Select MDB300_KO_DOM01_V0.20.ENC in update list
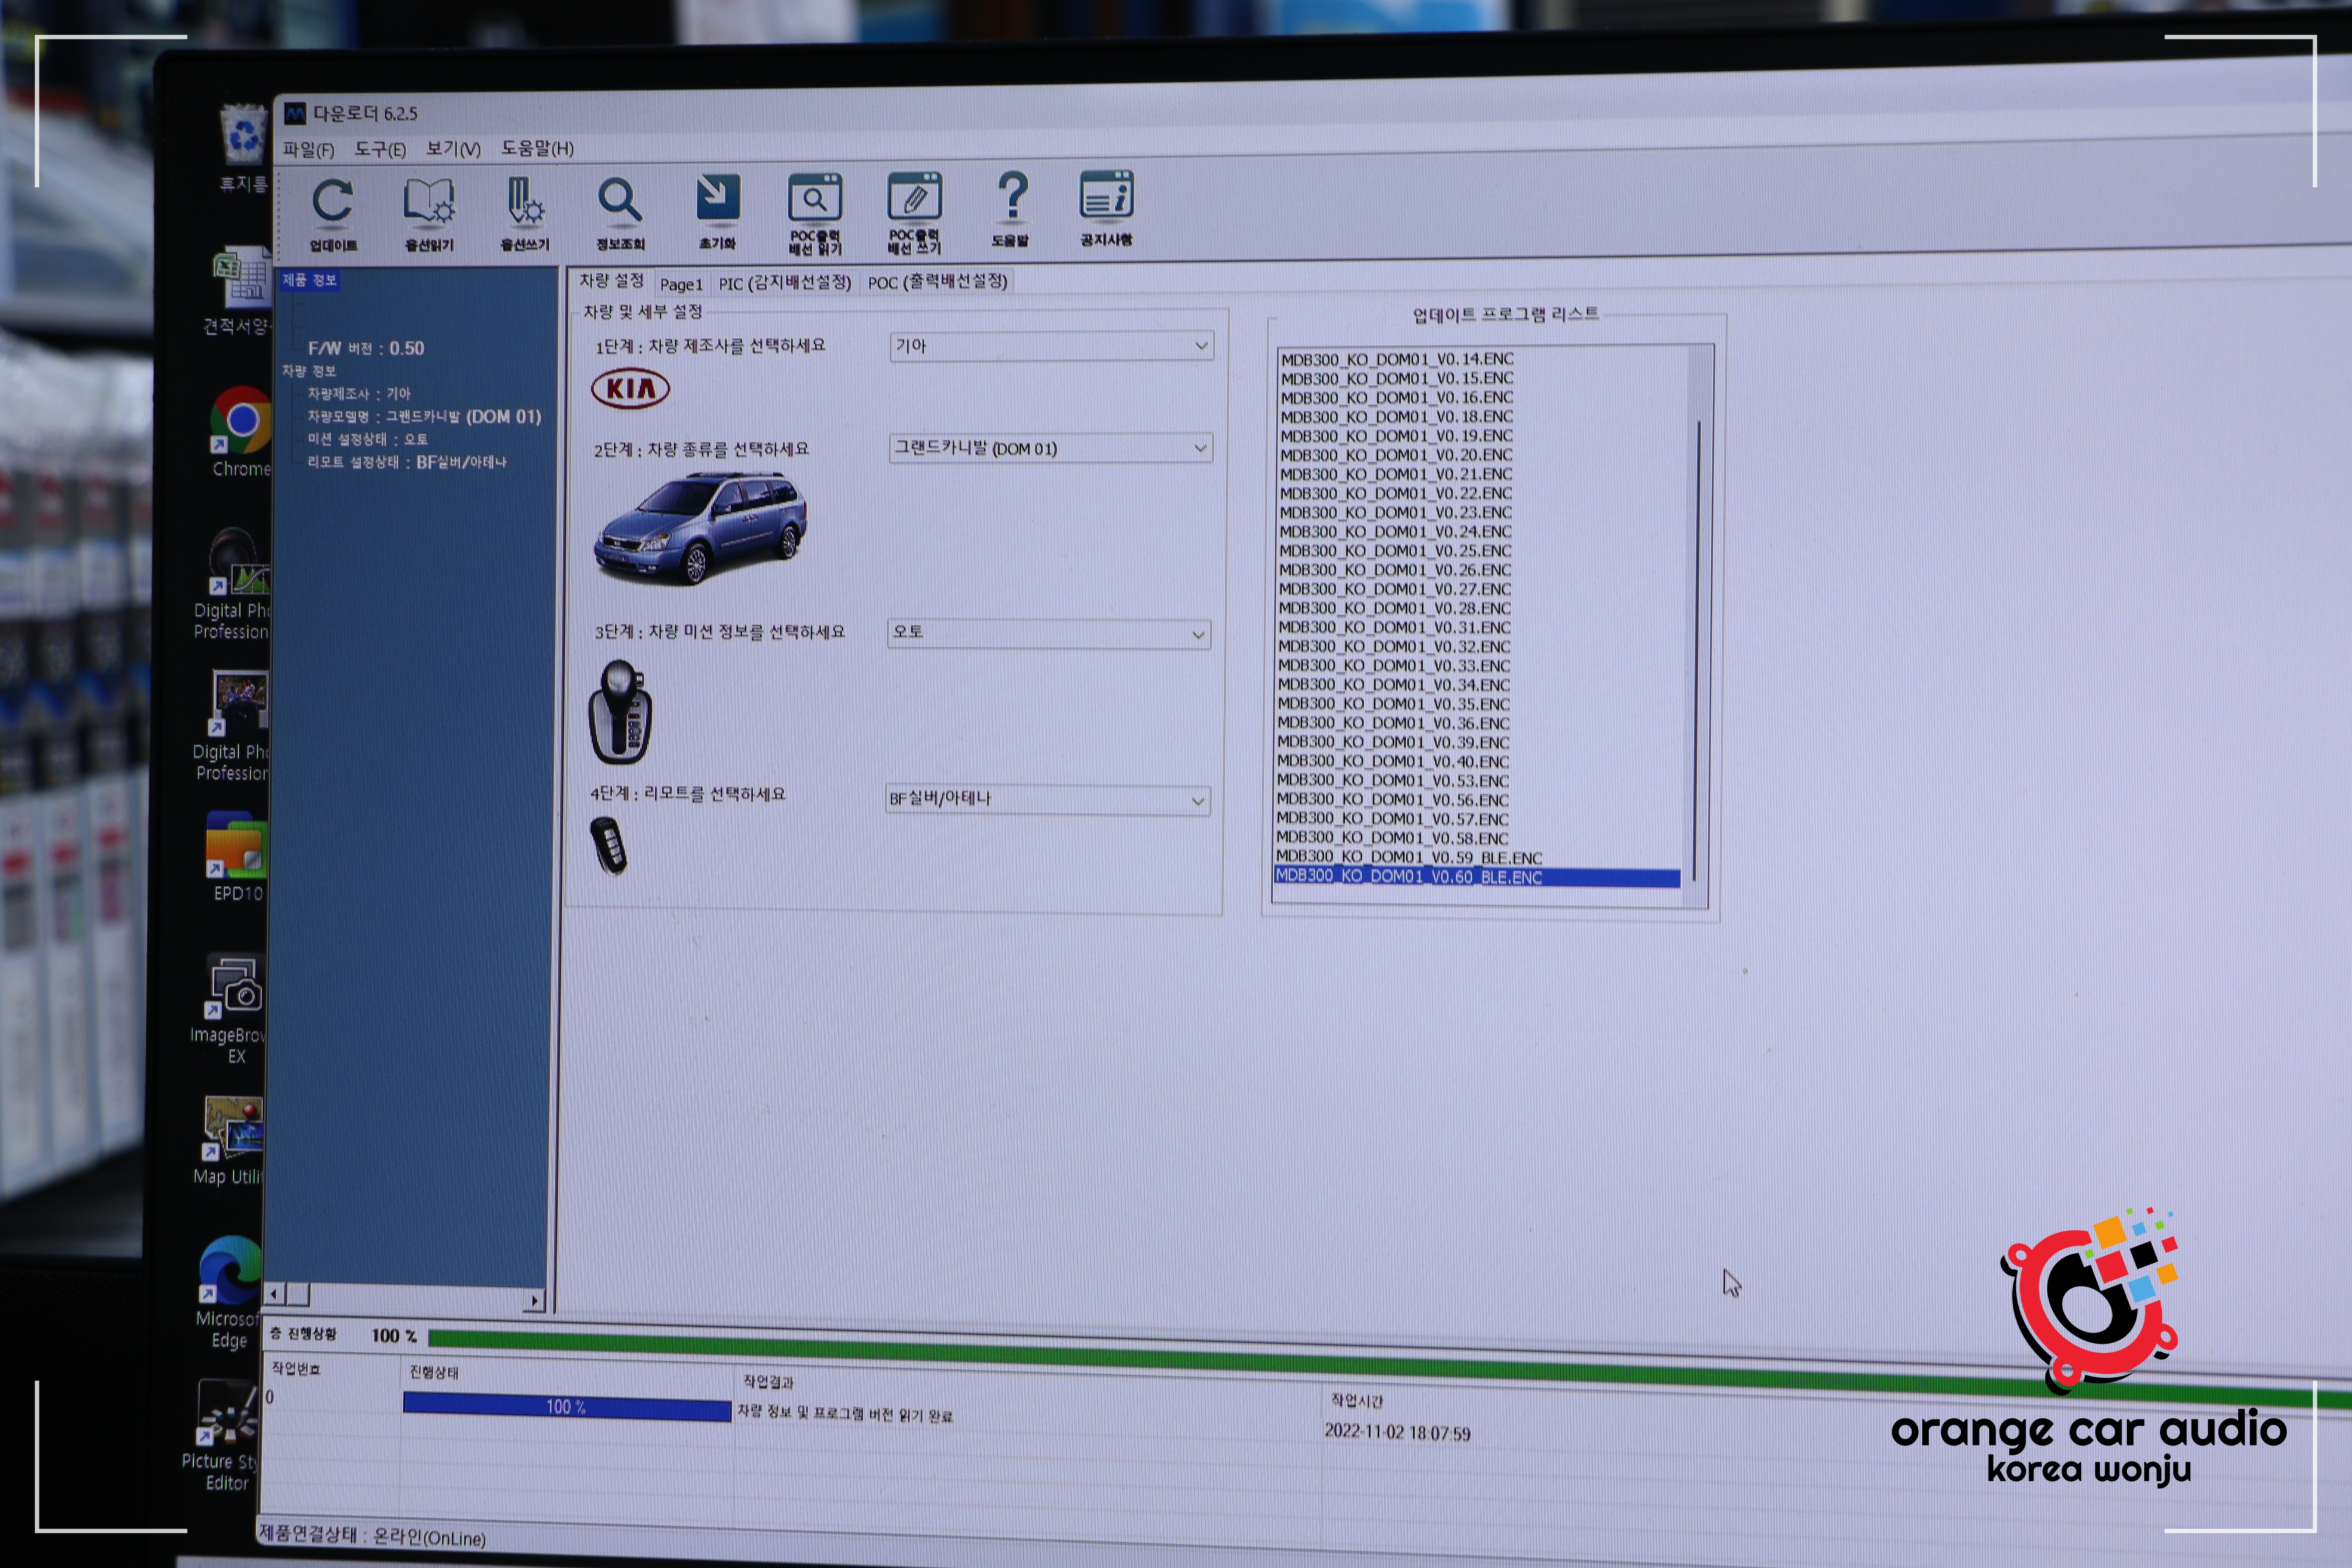The image size is (2352, 1568). pos(1395,455)
